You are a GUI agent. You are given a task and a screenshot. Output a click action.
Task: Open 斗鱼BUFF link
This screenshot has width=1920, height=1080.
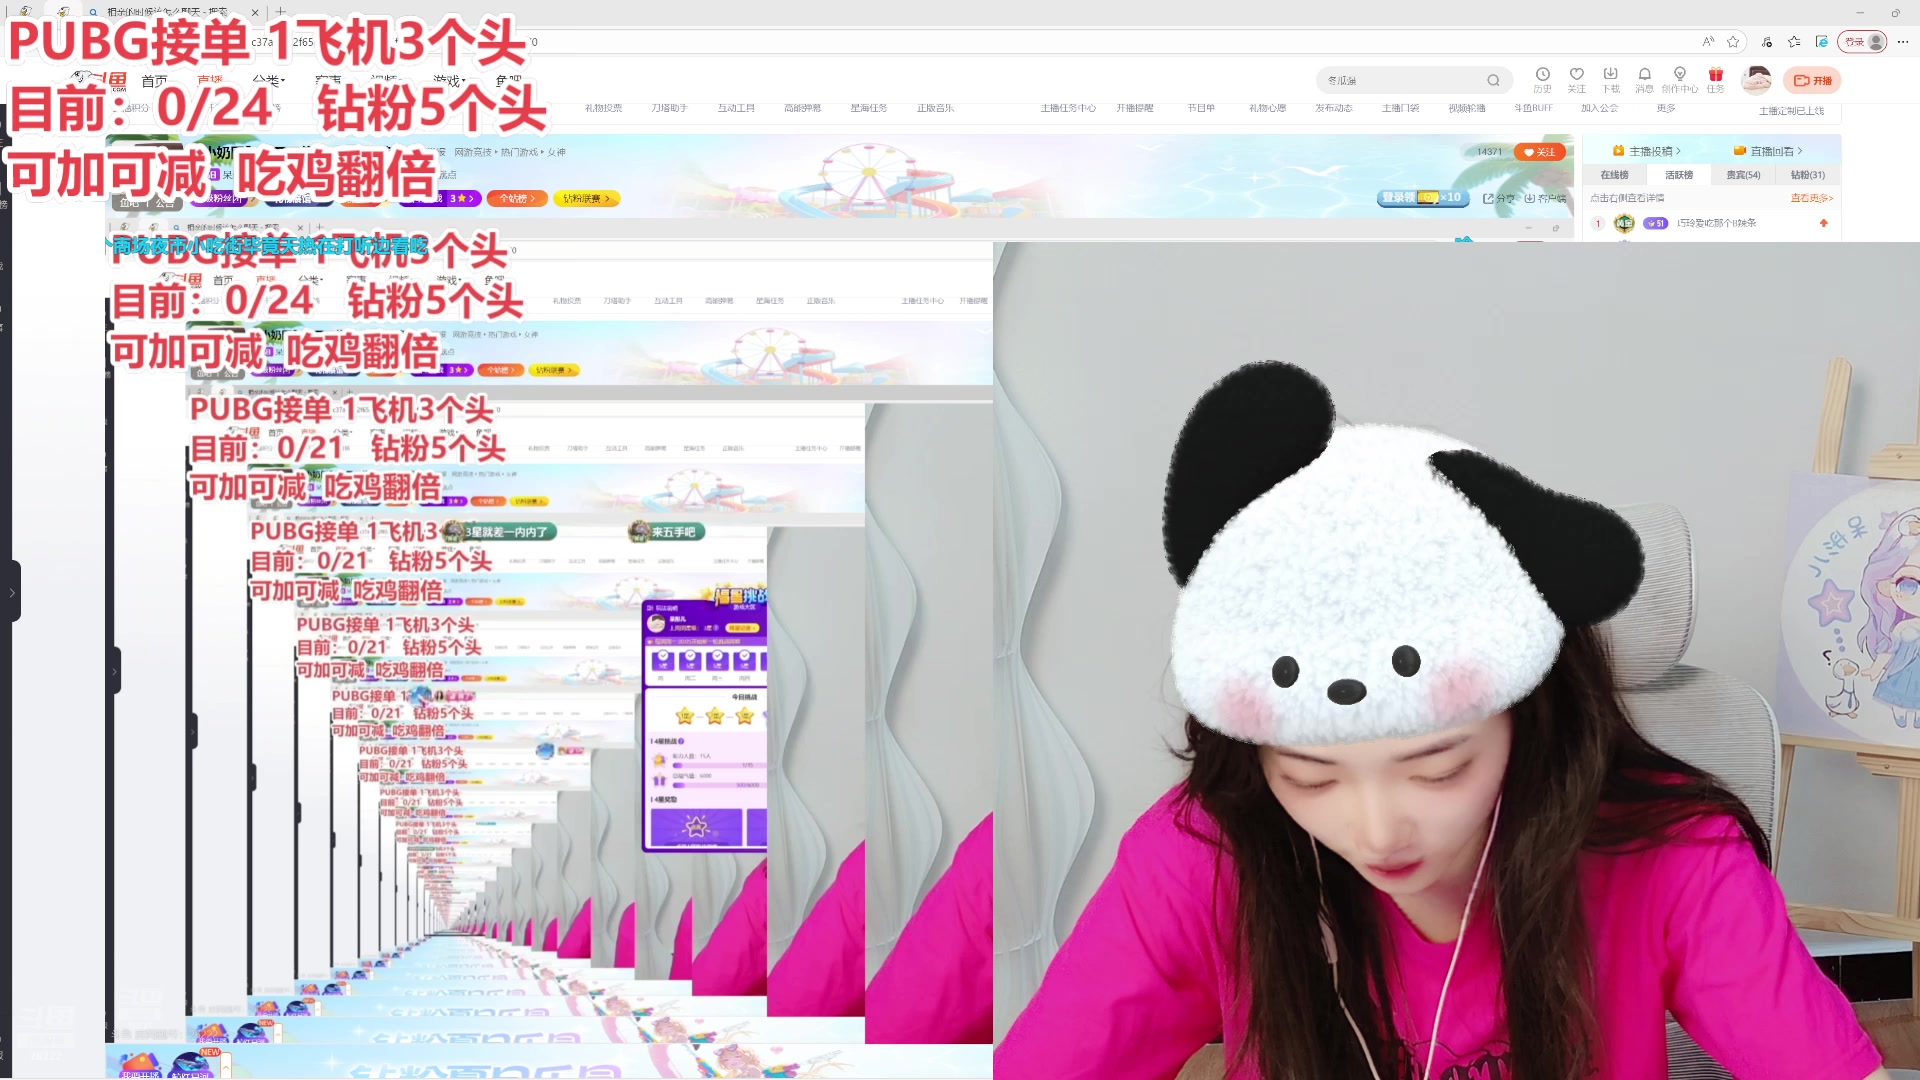click(x=1533, y=108)
